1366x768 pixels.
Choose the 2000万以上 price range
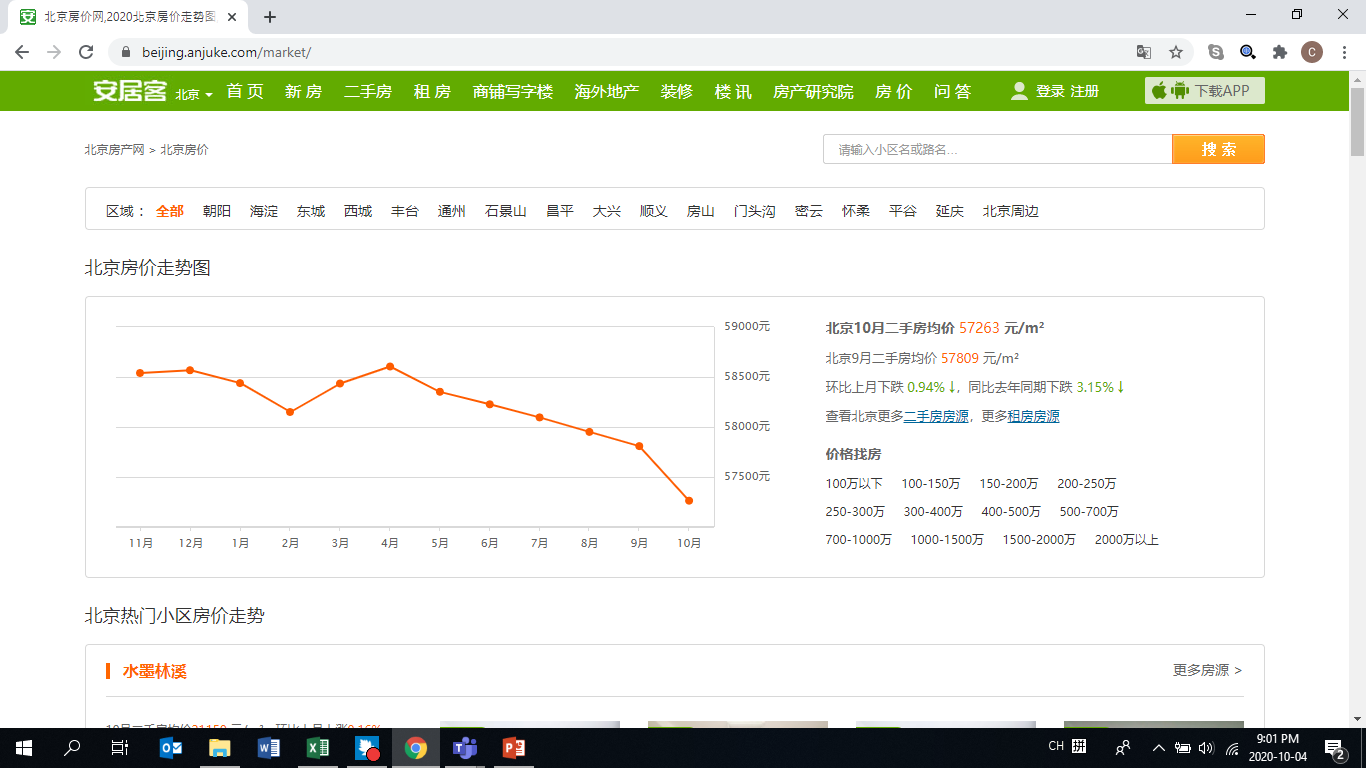(1127, 539)
